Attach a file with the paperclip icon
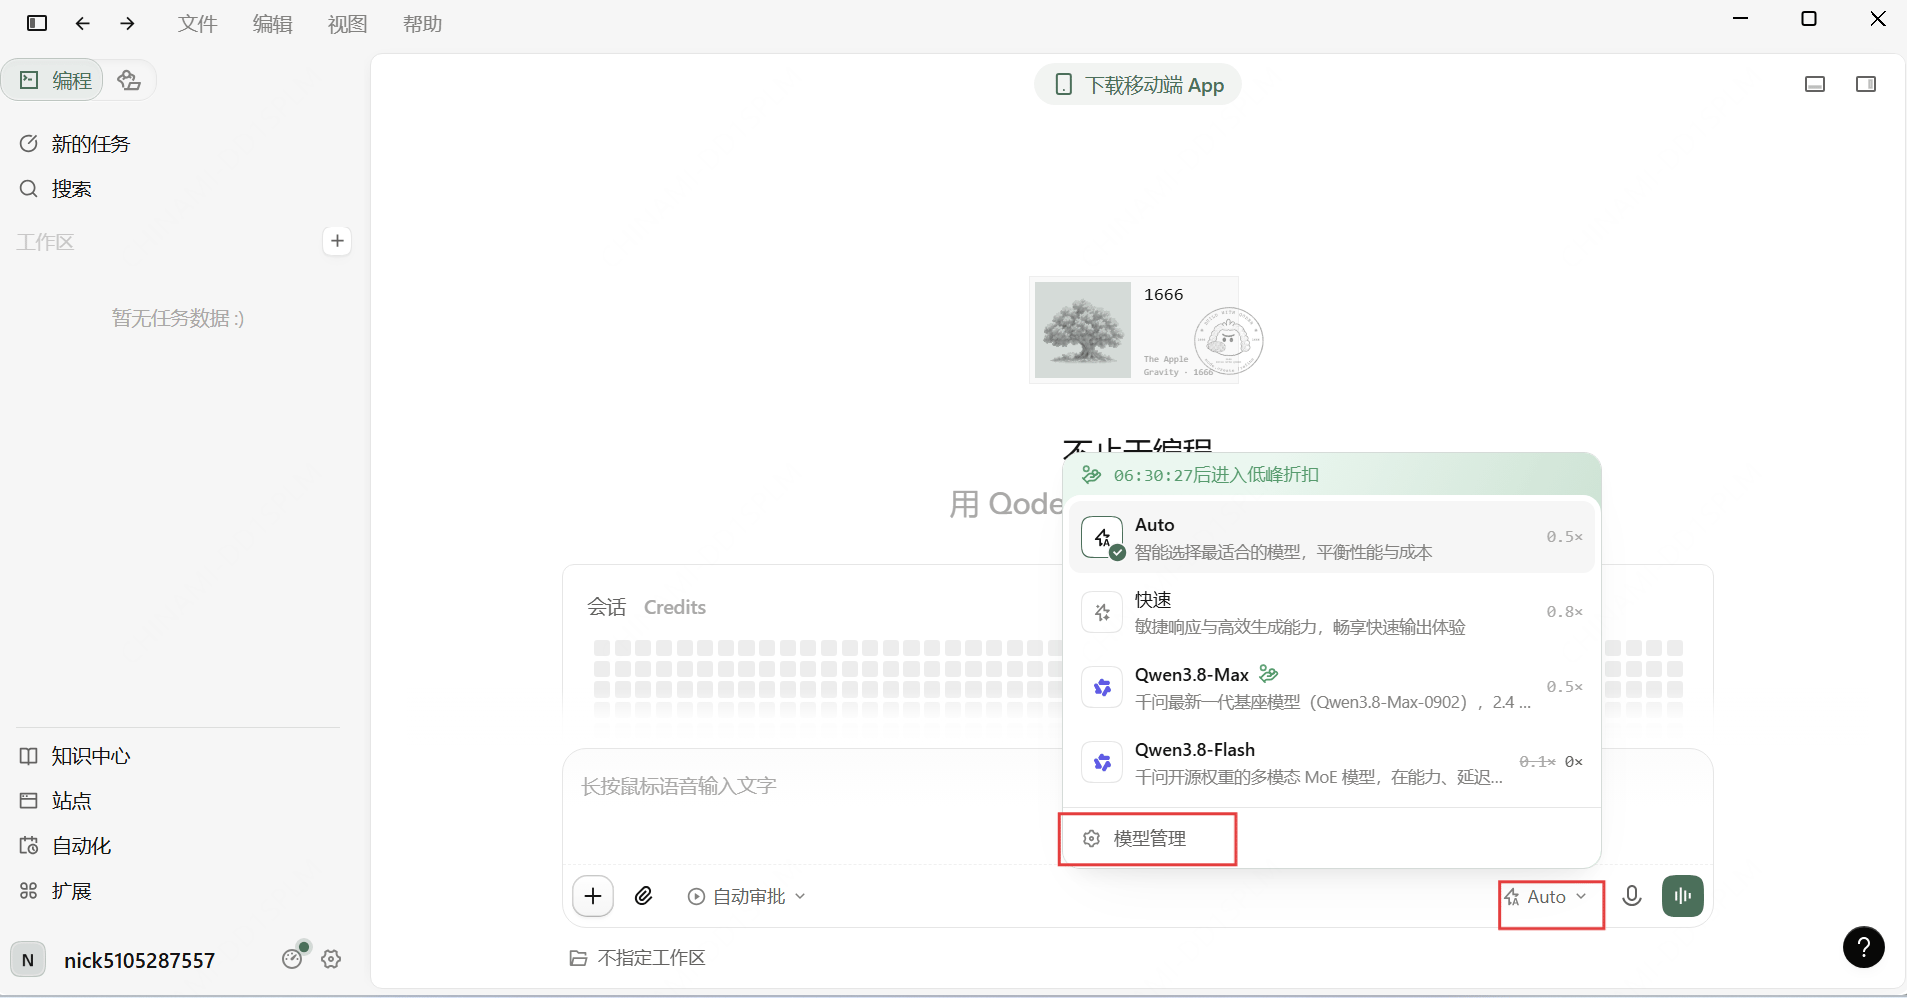 (x=644, y=896)
